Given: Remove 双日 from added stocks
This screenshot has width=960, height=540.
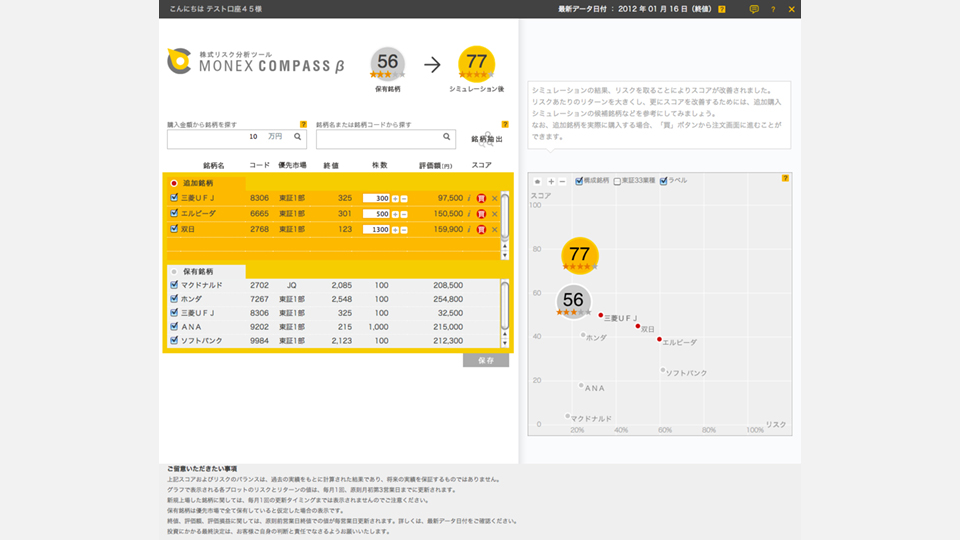Looking at the screenshot, I should (495, 229).
